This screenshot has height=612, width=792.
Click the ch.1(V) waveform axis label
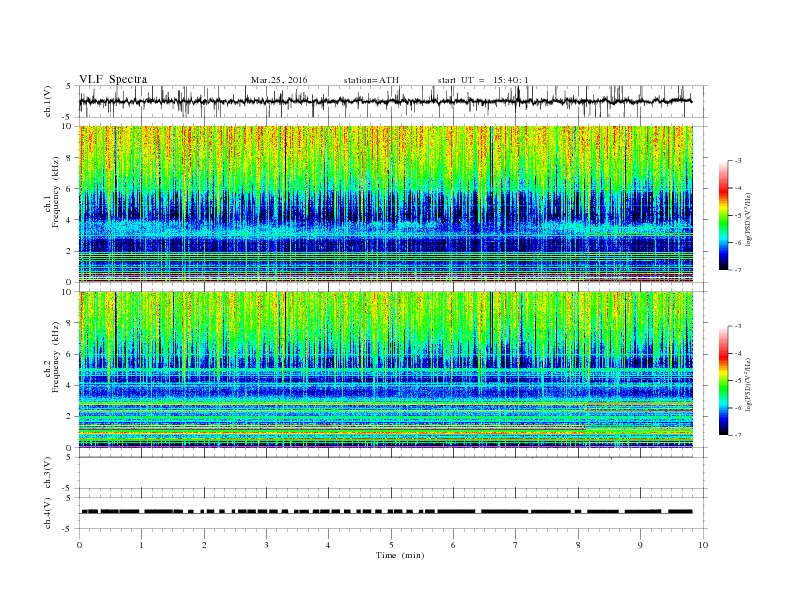coord(48,101)
